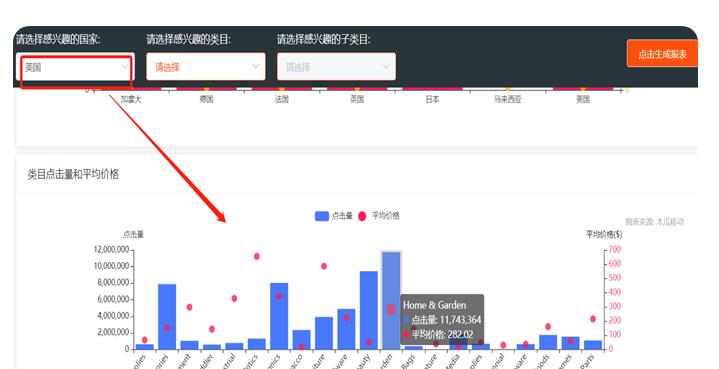Click the 图表来源 watermark text

[x=654, y=222]
